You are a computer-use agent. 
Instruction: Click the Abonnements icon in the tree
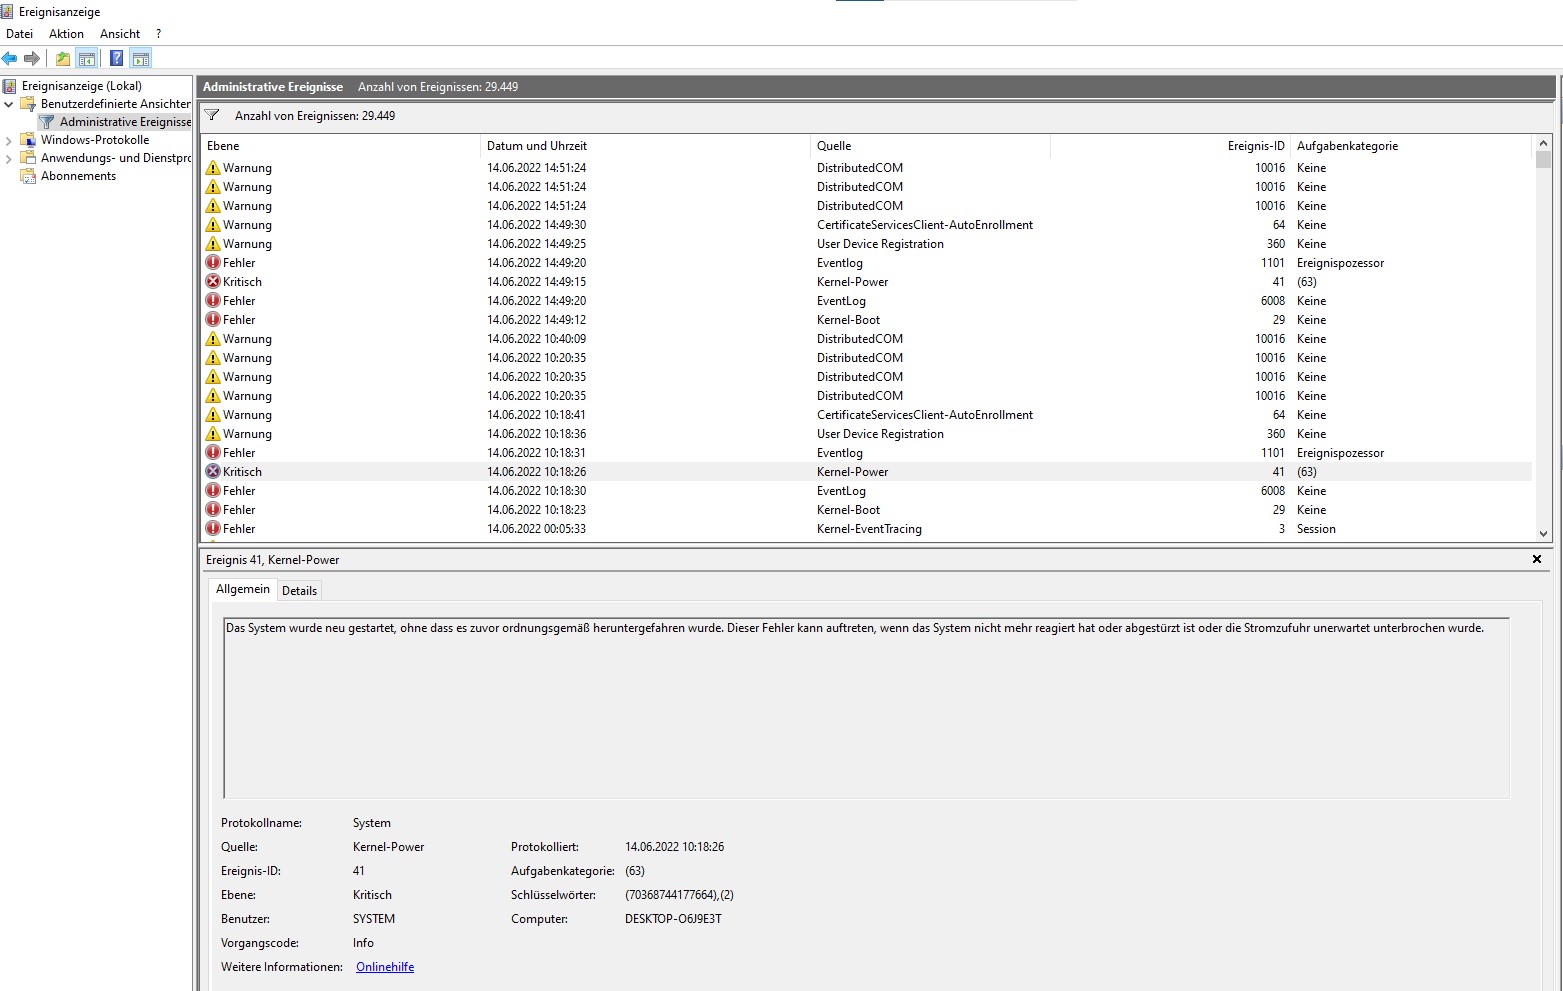tap(28, 176)
